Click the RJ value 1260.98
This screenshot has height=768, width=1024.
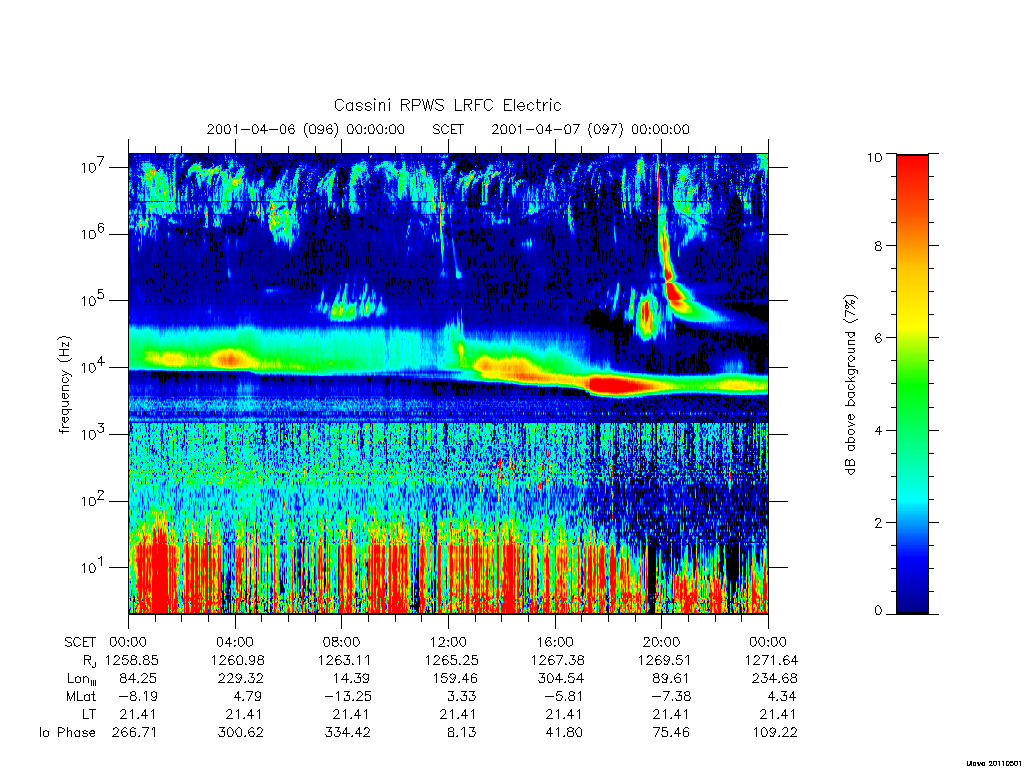(239, 660)
